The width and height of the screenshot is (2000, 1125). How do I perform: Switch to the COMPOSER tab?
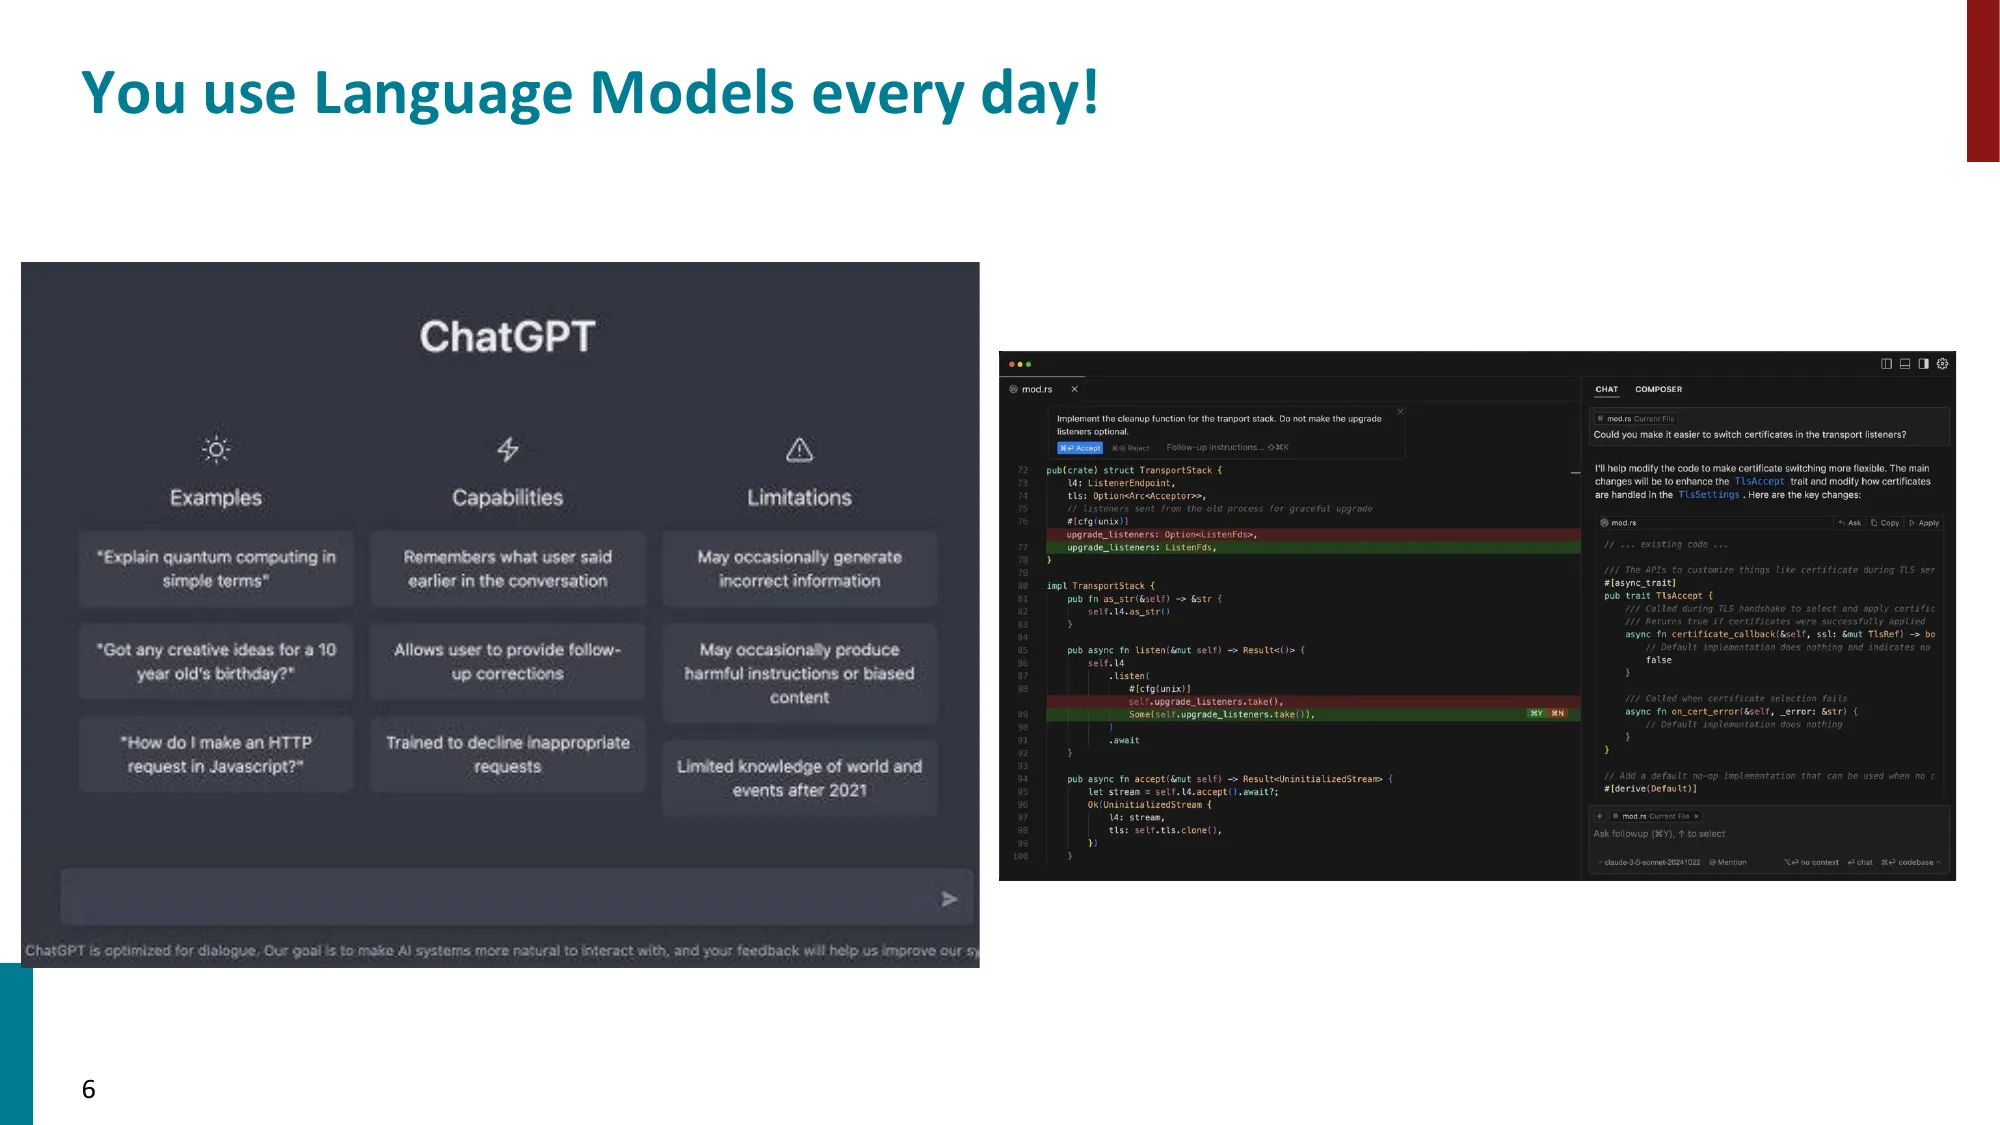tap(1658, 389)
